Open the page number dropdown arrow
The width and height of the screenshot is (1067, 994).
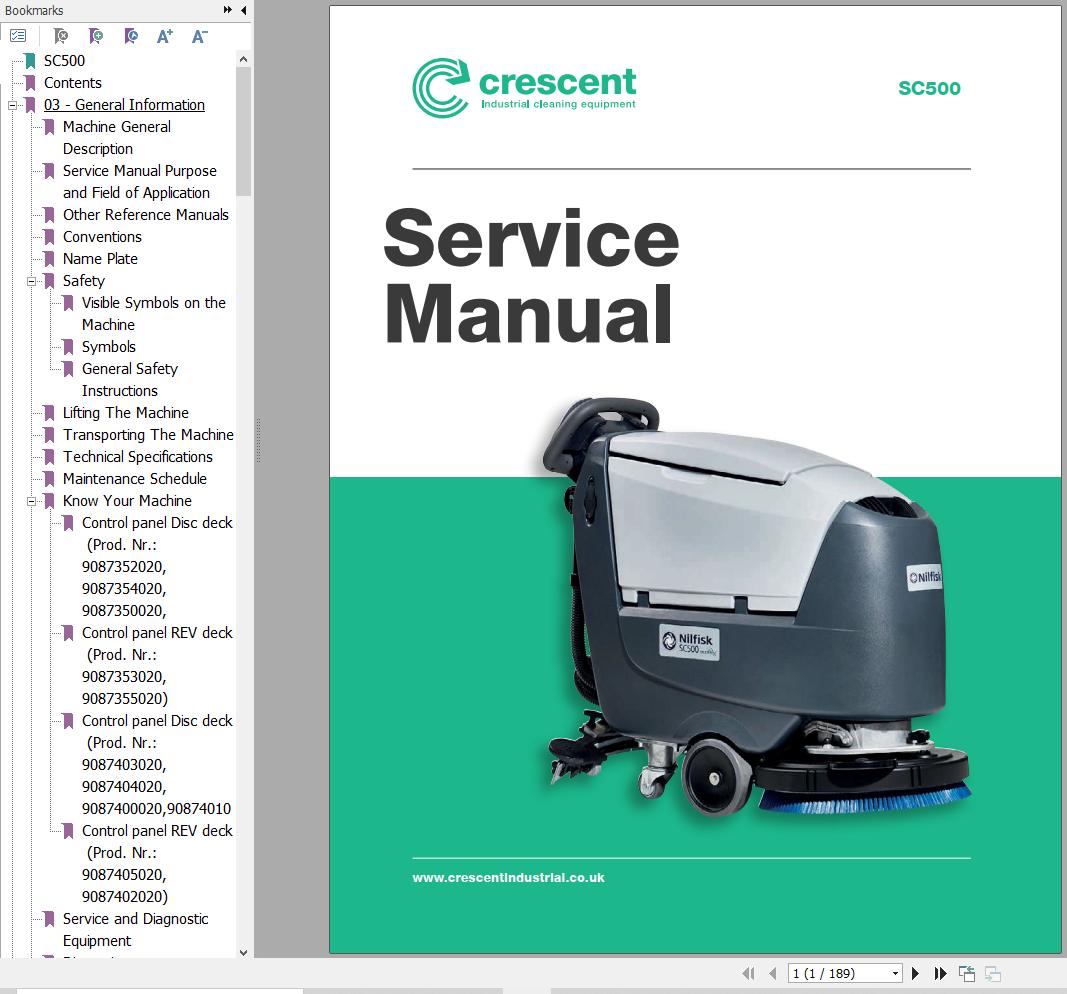point(896,974)
